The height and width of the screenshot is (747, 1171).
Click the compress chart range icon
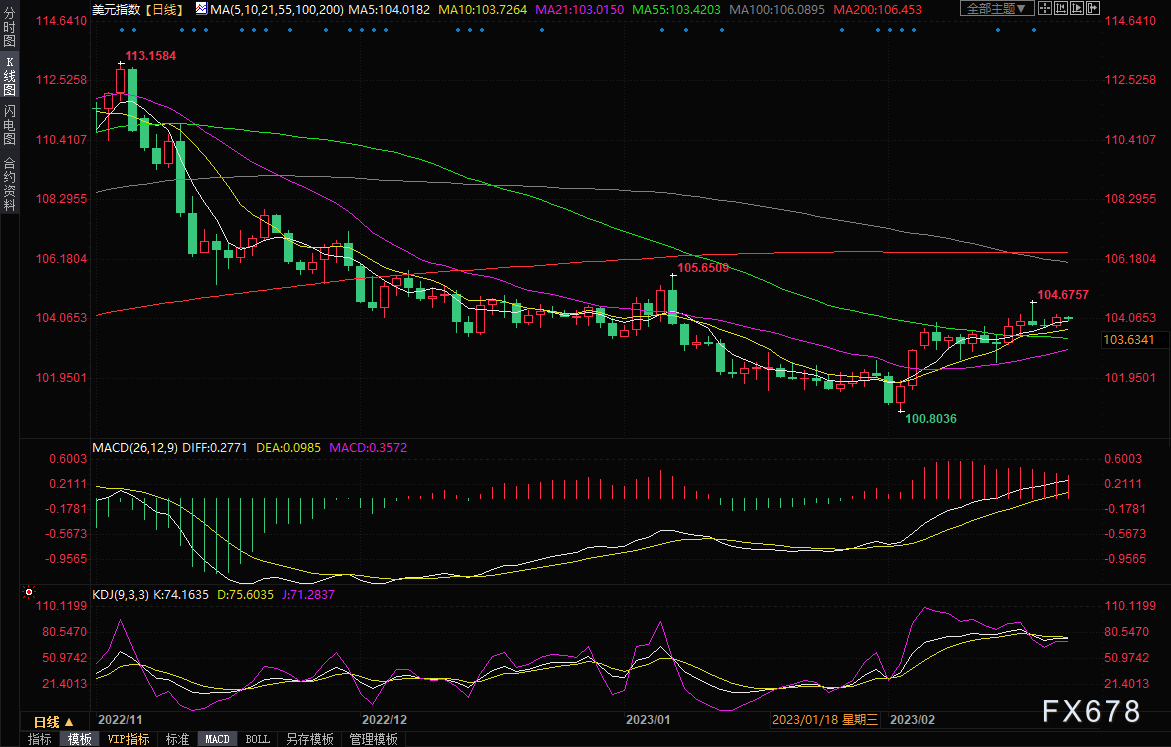[1061, 8]
